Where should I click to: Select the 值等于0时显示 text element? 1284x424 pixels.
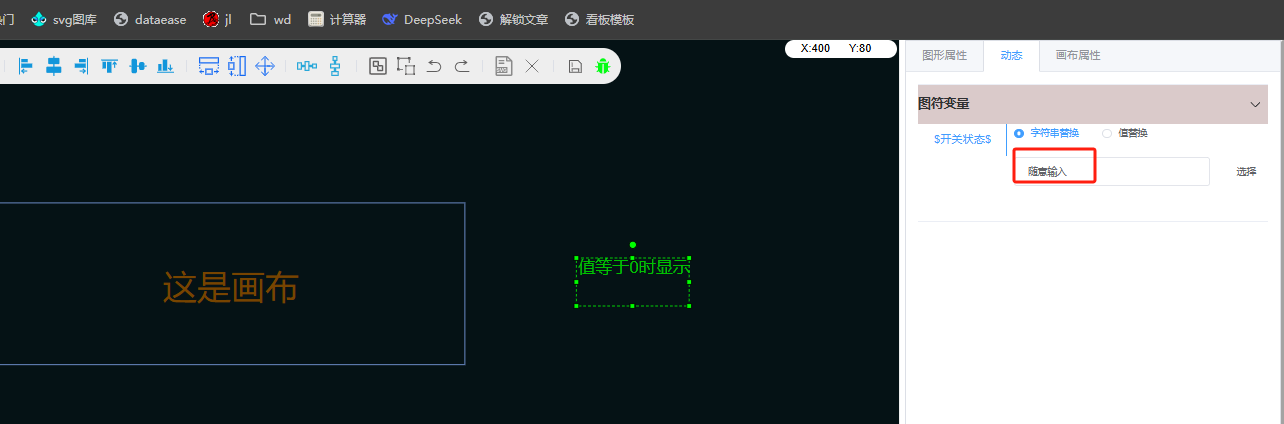[634, 267]
